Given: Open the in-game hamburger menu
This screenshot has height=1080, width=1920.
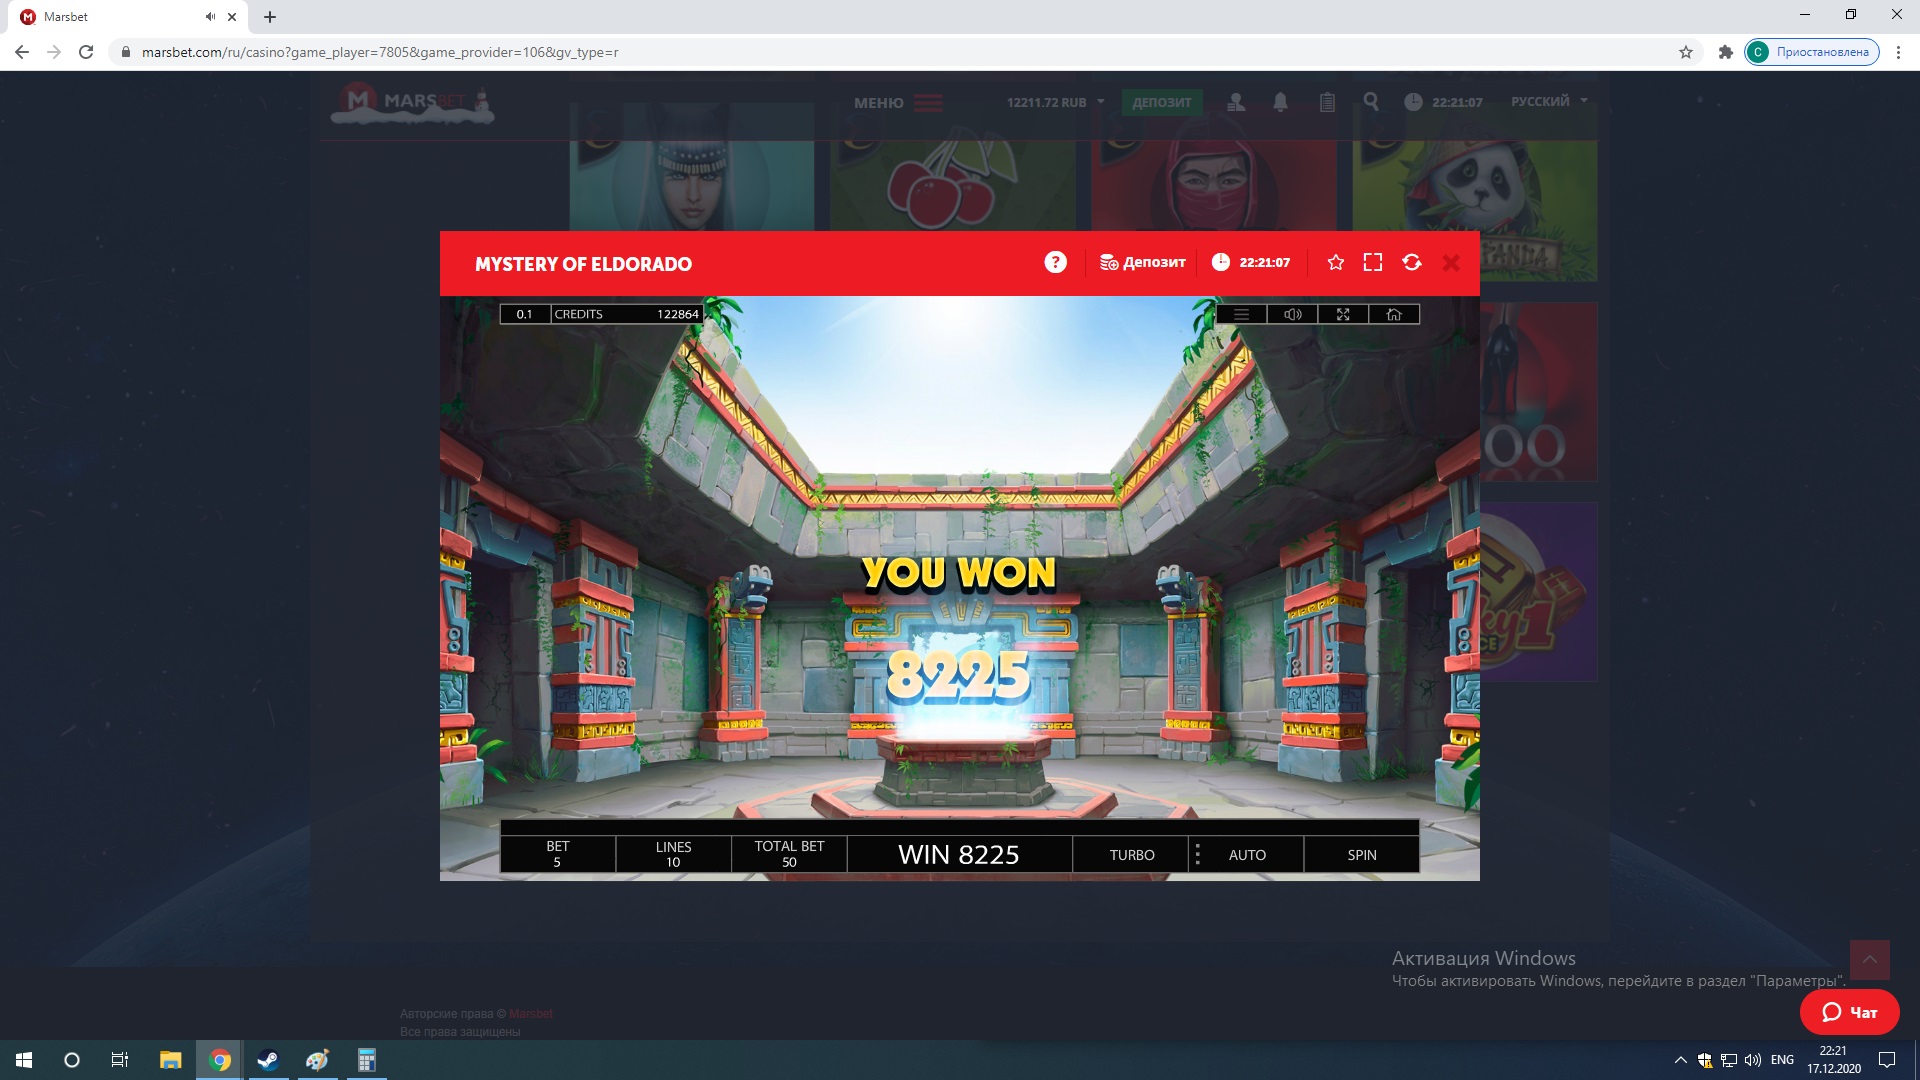Looking at the screenshot, I should pyautogui.click(x=1242, y=314).
